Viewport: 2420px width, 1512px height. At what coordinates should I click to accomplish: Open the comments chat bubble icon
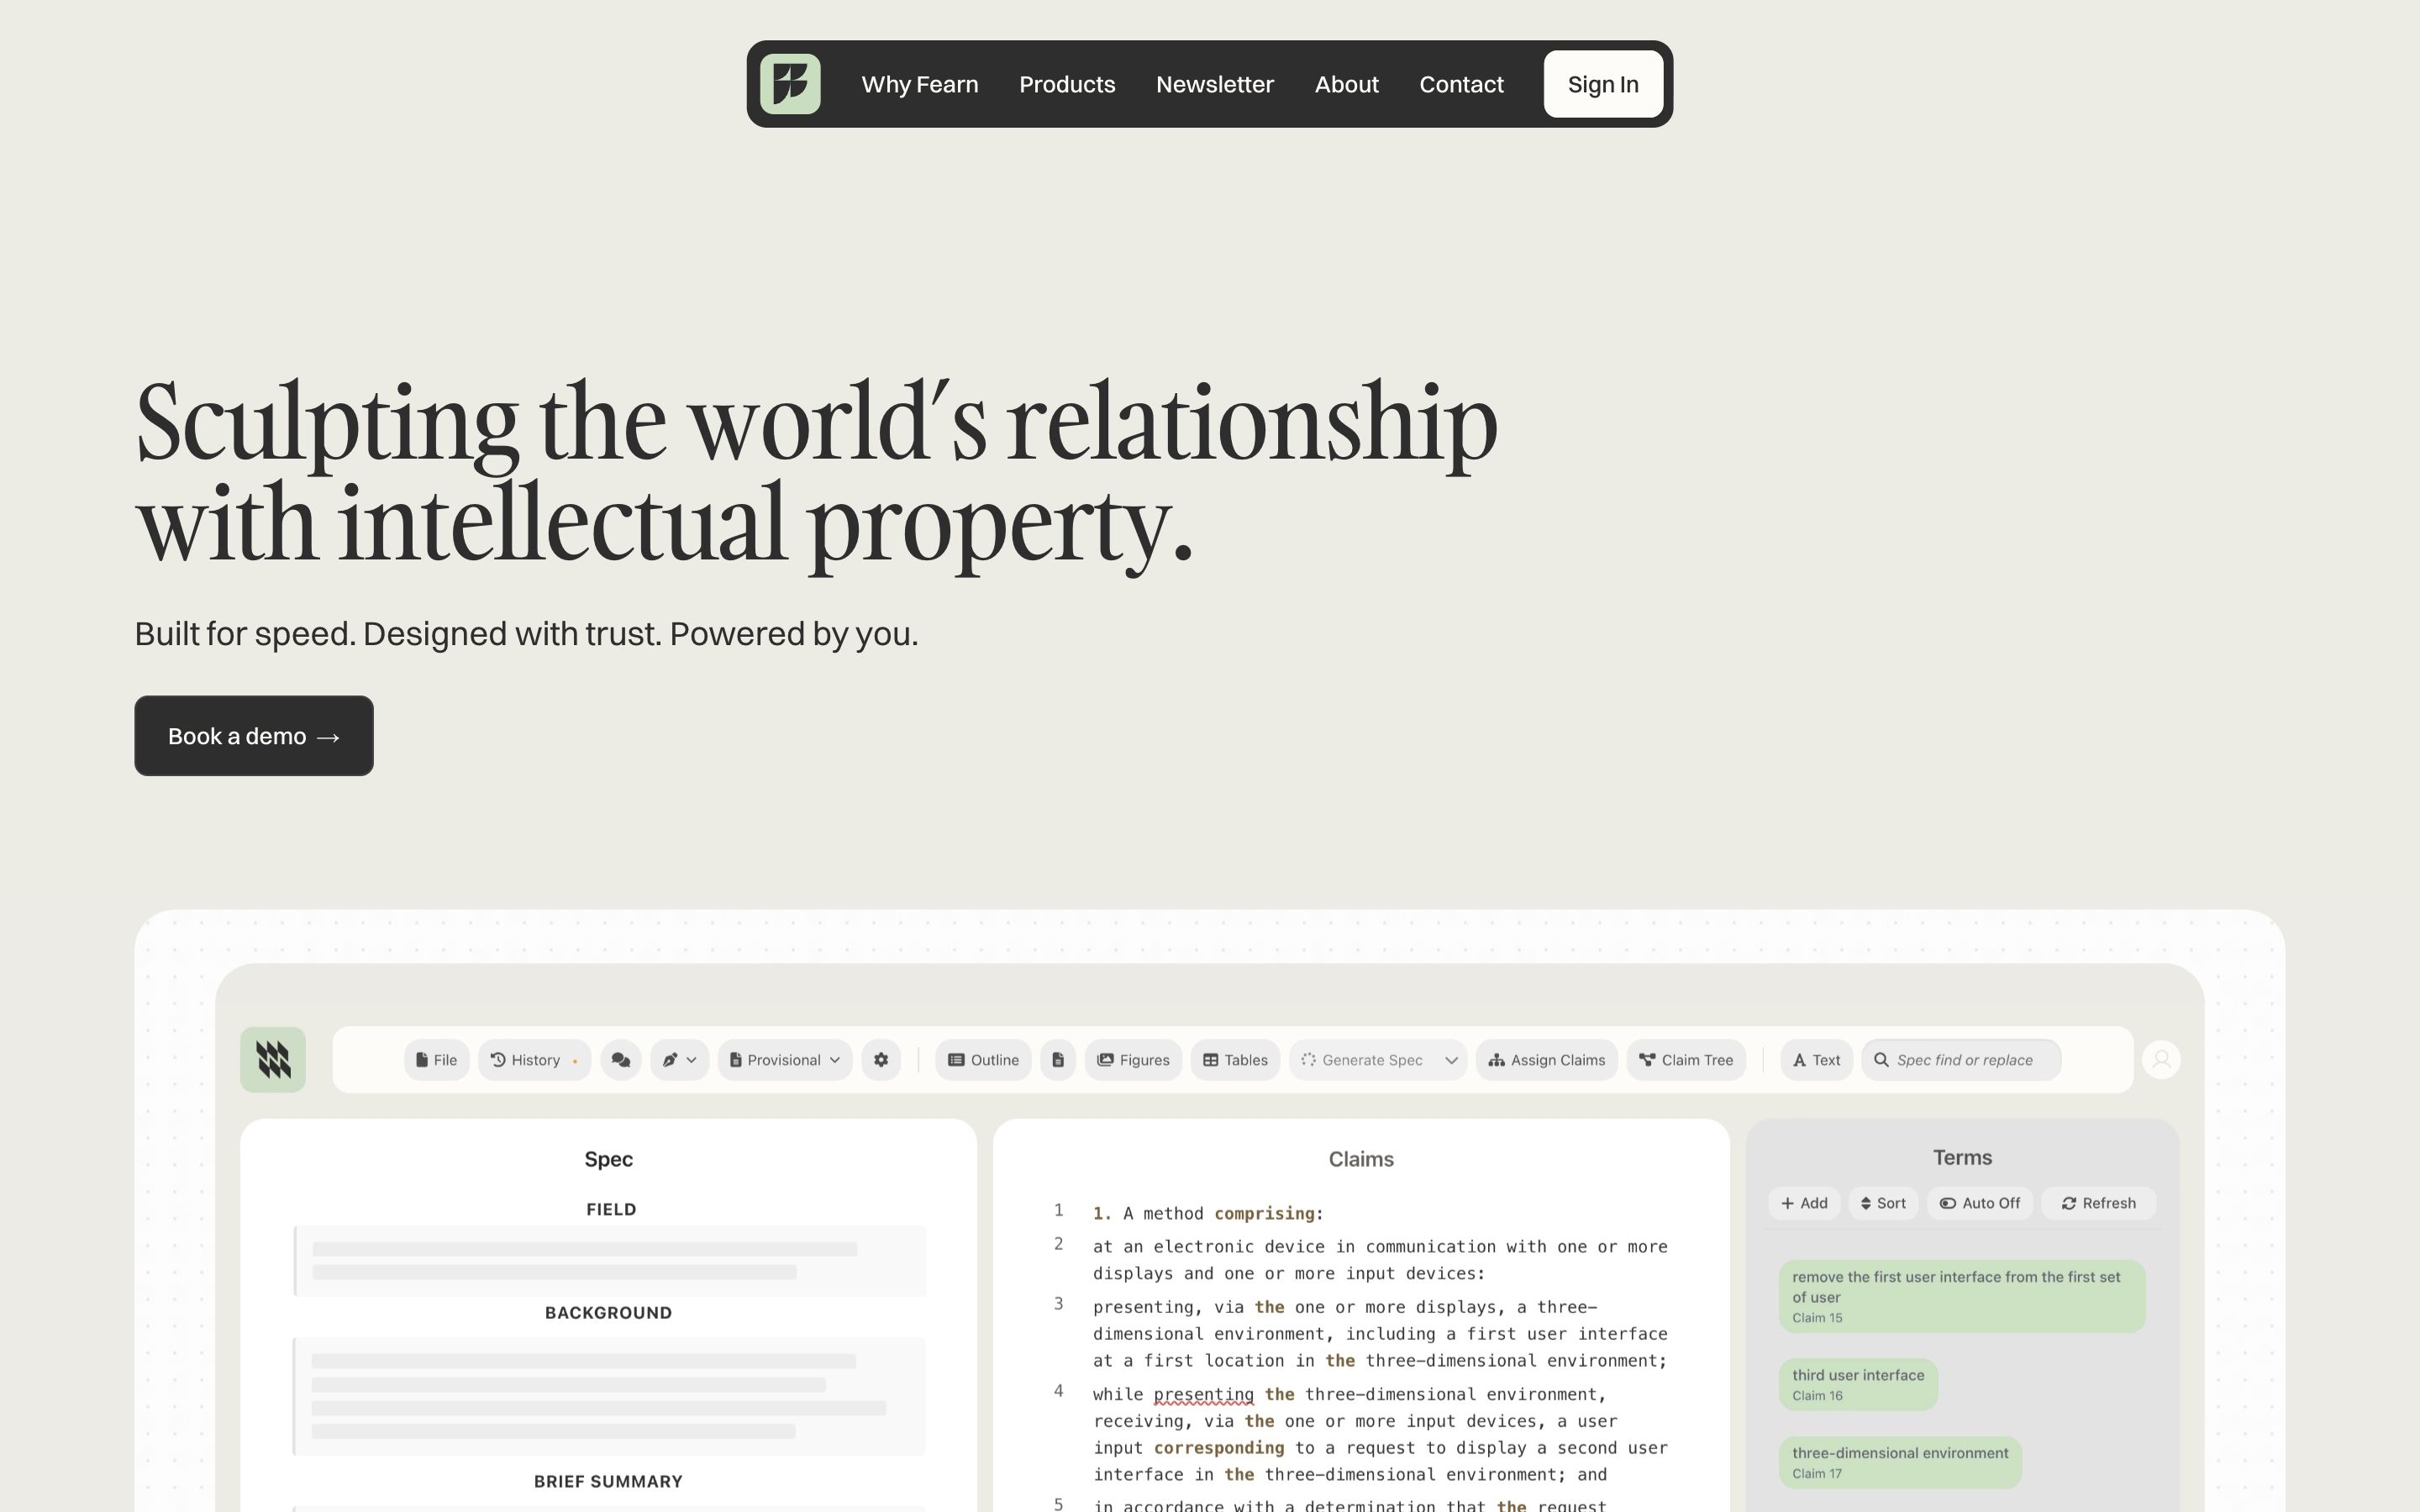pyautogui.click(x=621, y=1060)
